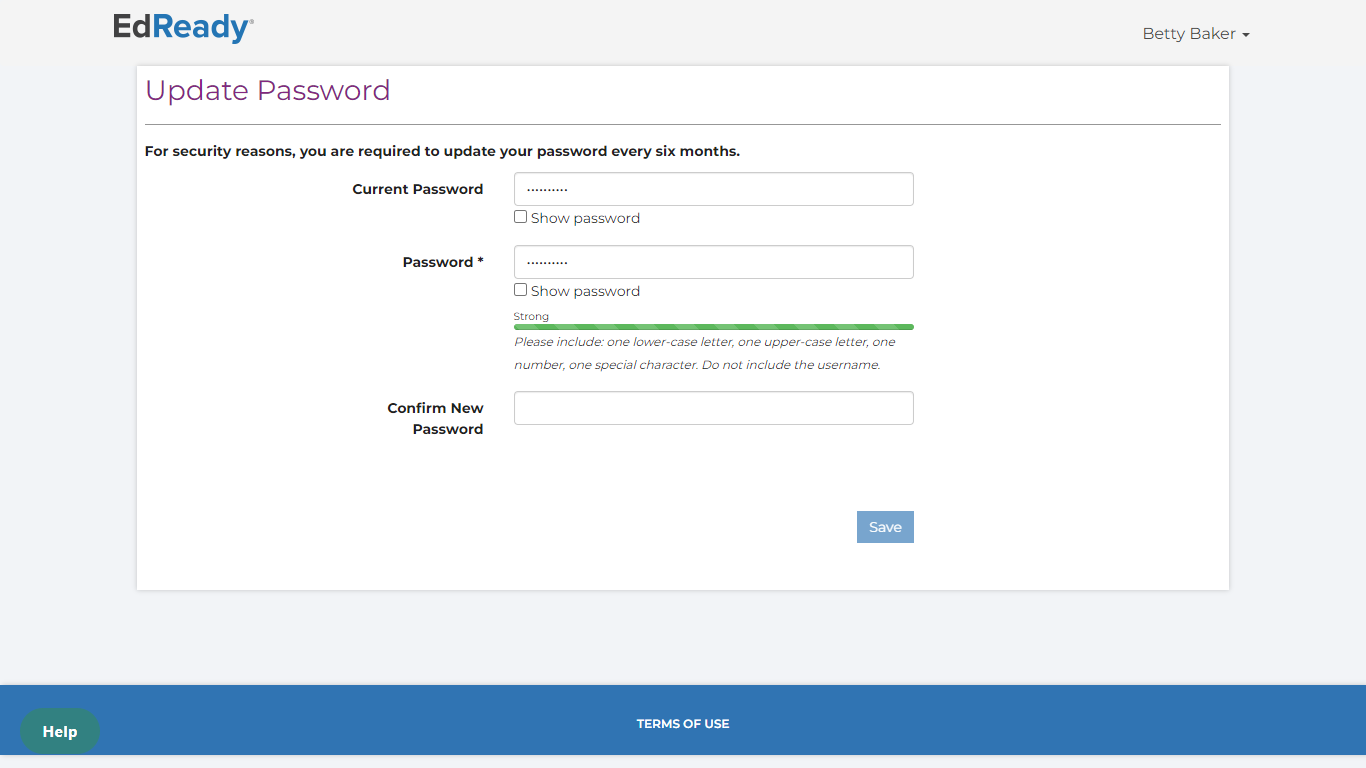
Task: Click the caret next to Betty Baker
Action: (1245, 34)
